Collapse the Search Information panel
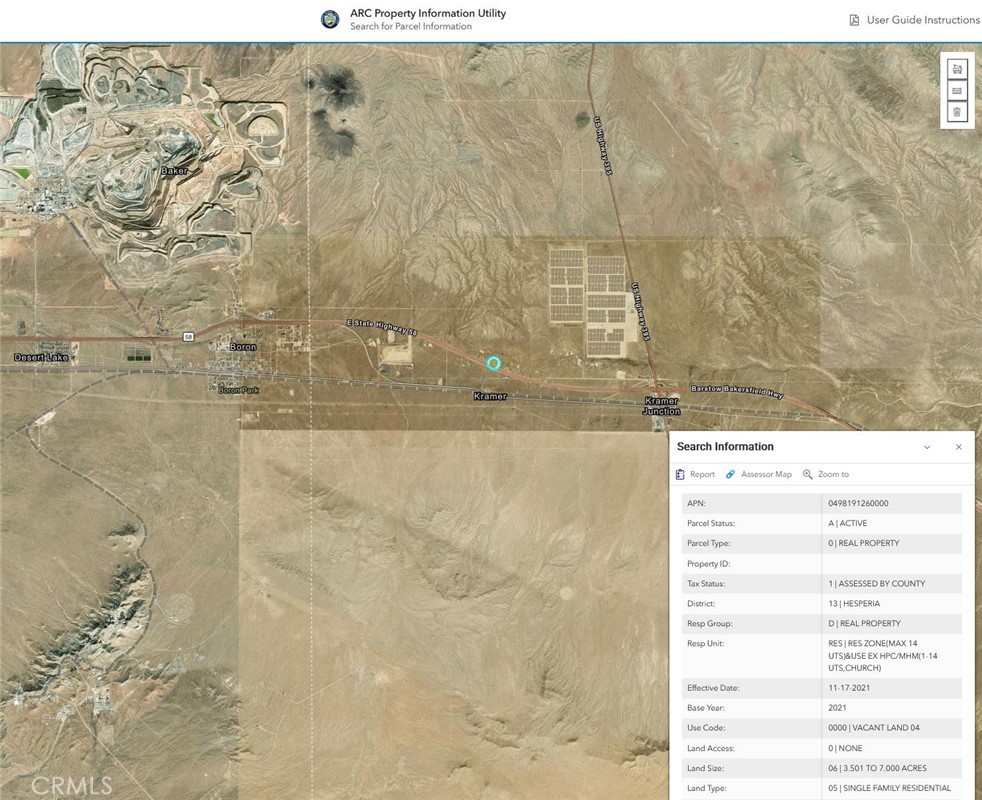 (x=927, y=447)
